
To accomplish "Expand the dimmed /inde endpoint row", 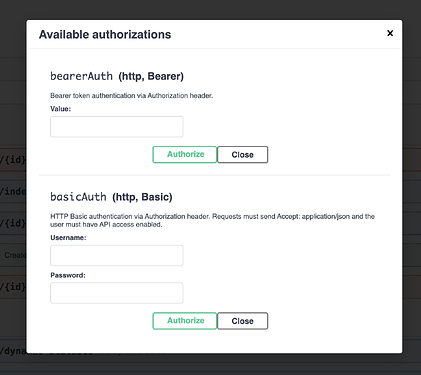I will coord(13,191).
